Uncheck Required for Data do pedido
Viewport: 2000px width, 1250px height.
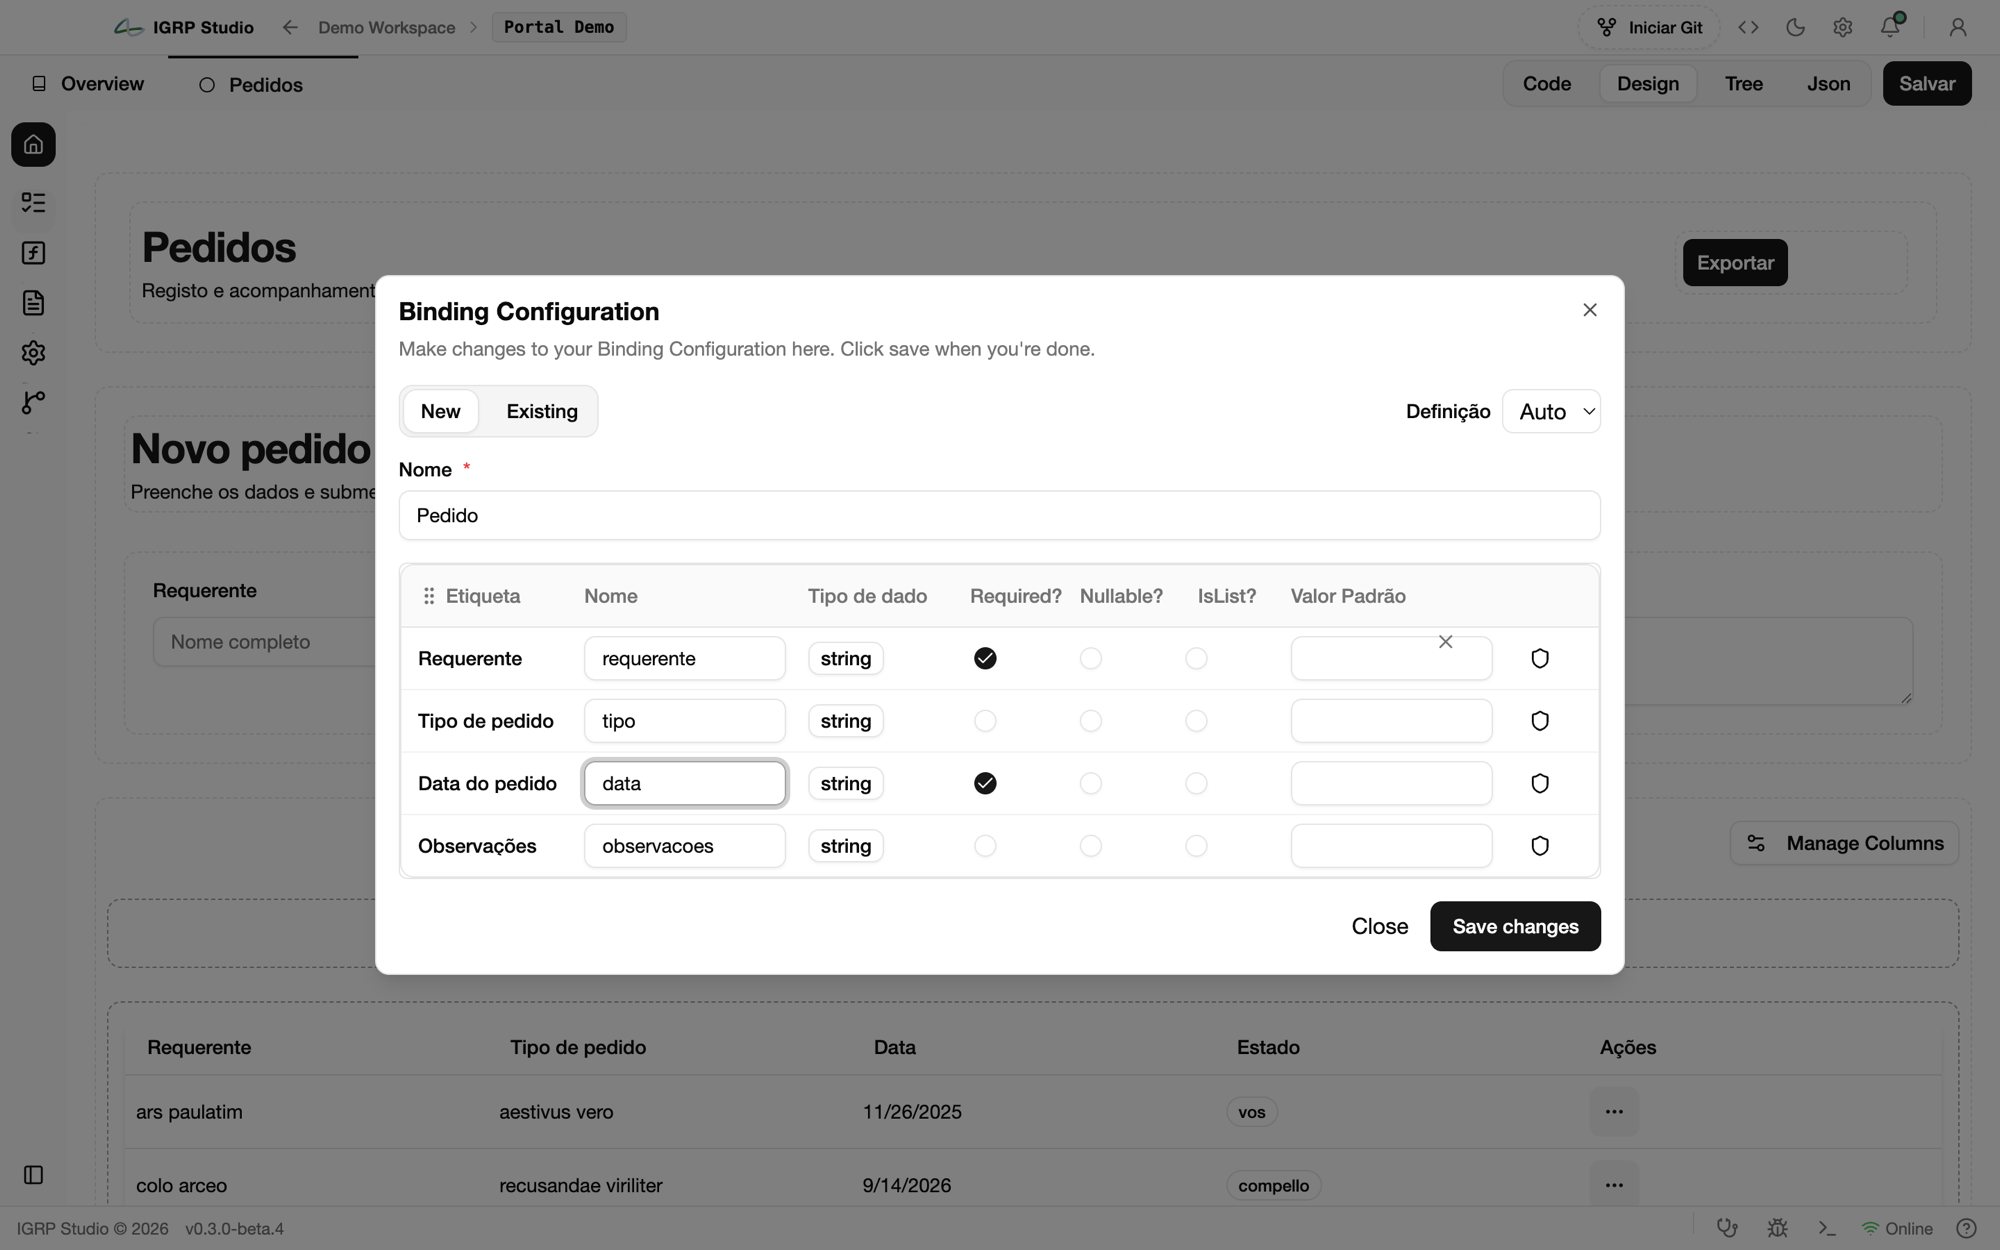[985, 783]
